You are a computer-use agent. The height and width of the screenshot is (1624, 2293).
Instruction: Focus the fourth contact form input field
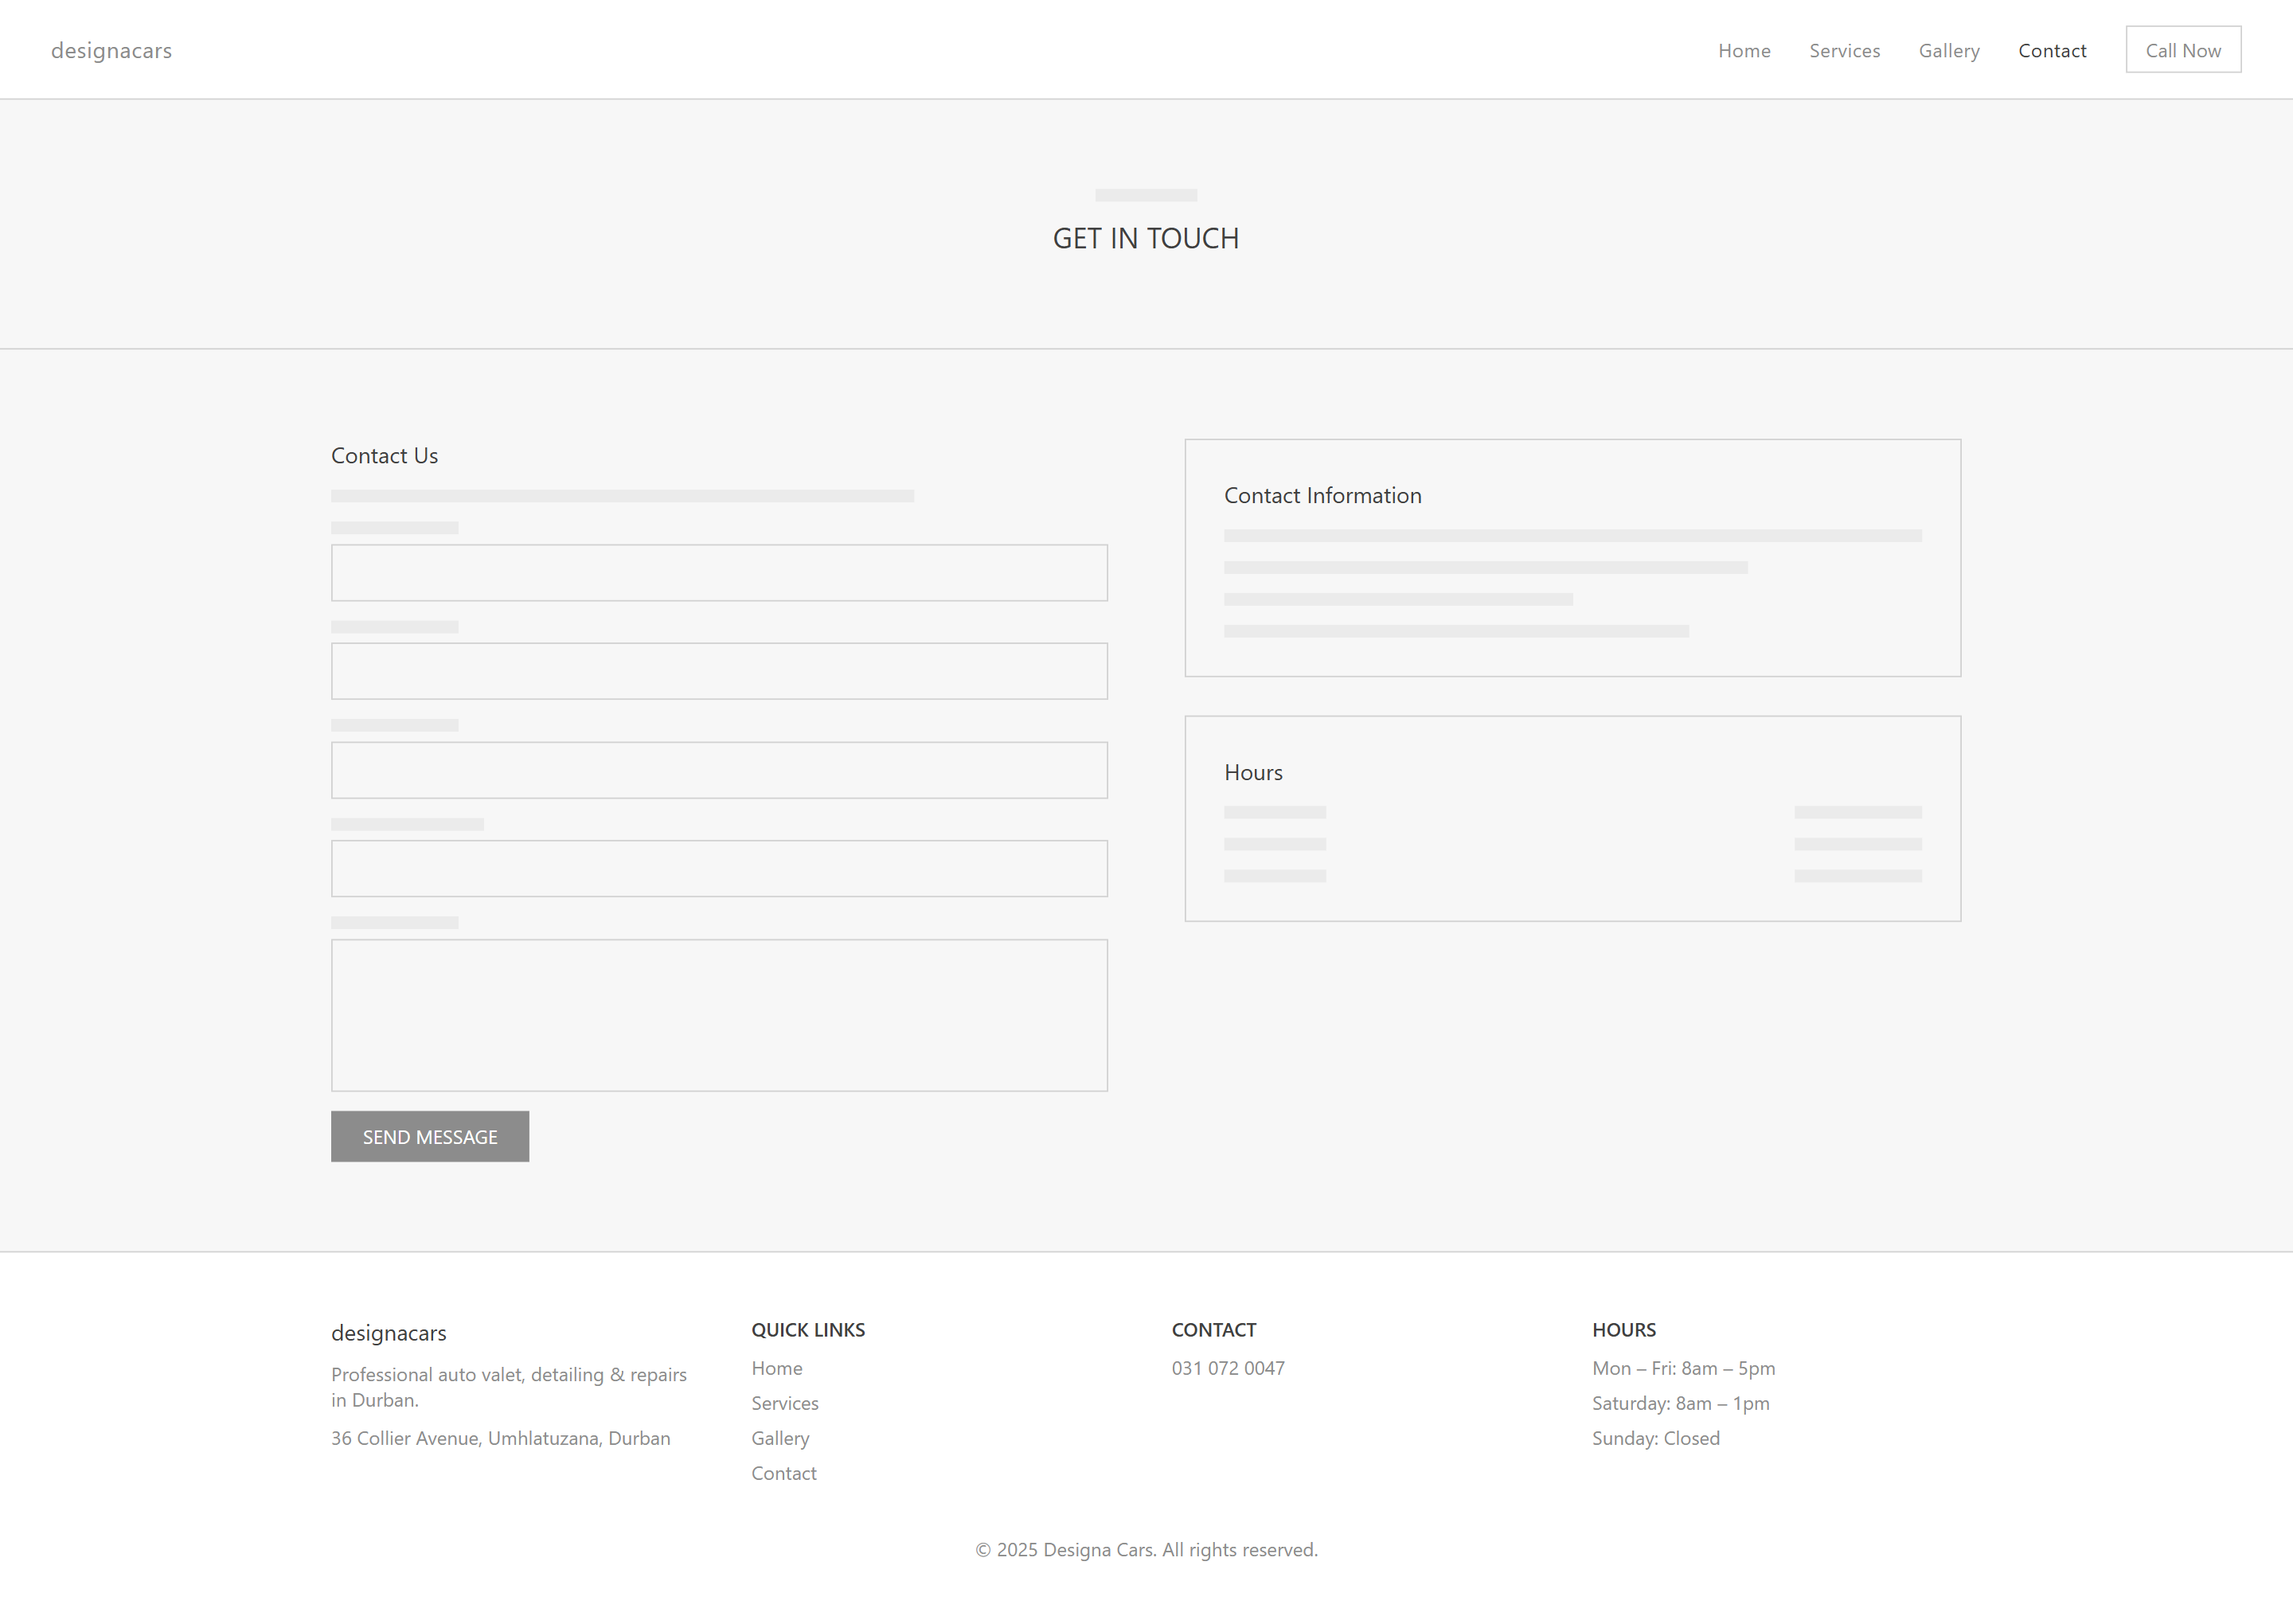click(718, 867)
